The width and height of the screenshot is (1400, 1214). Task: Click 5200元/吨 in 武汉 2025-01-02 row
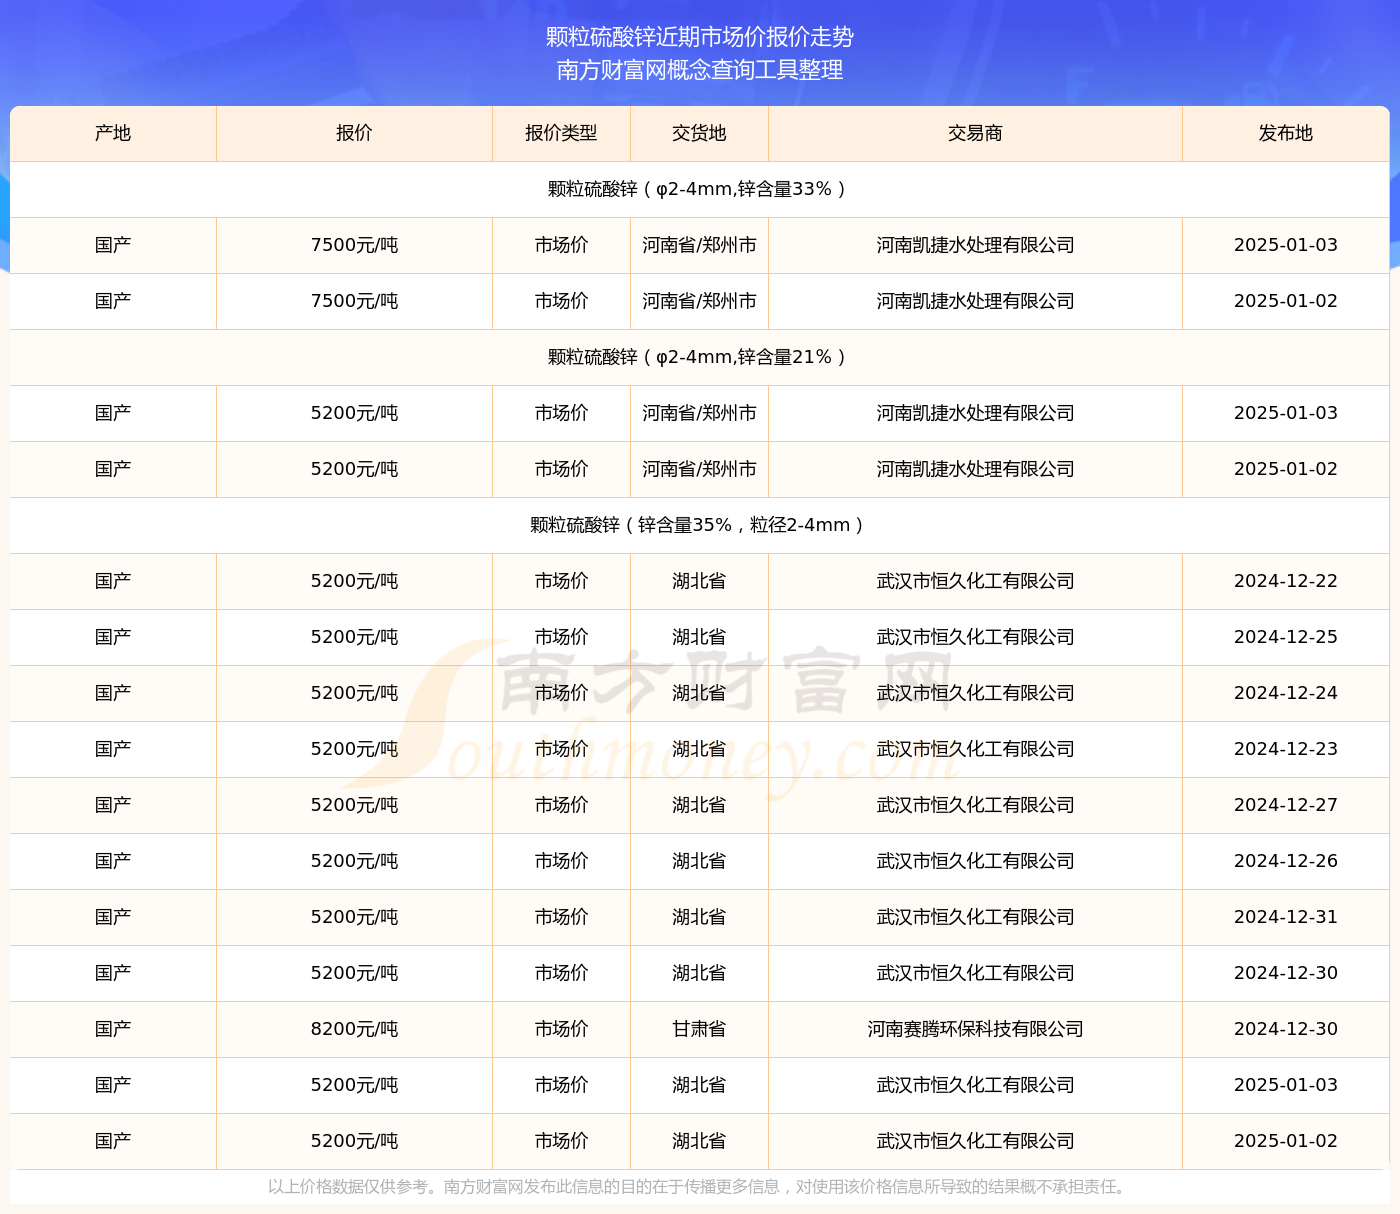tap(354, 1141)
